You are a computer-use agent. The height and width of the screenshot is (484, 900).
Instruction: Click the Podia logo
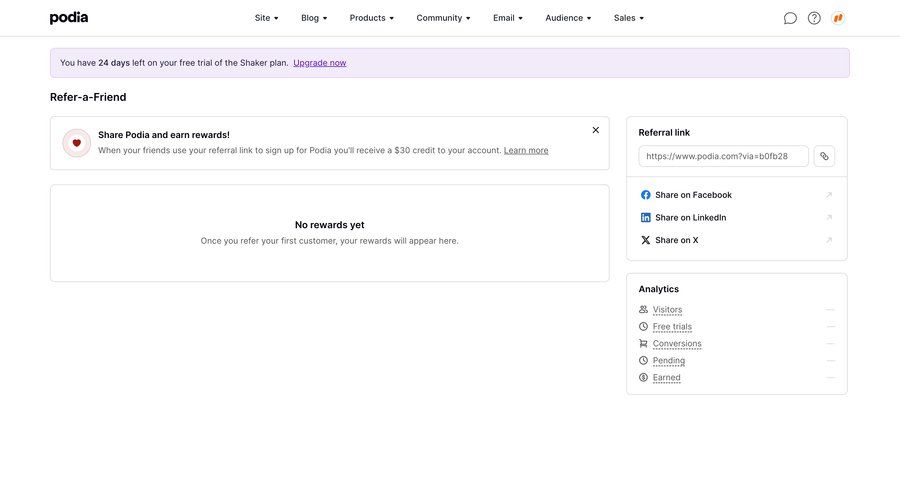click(x=69, y=18)
